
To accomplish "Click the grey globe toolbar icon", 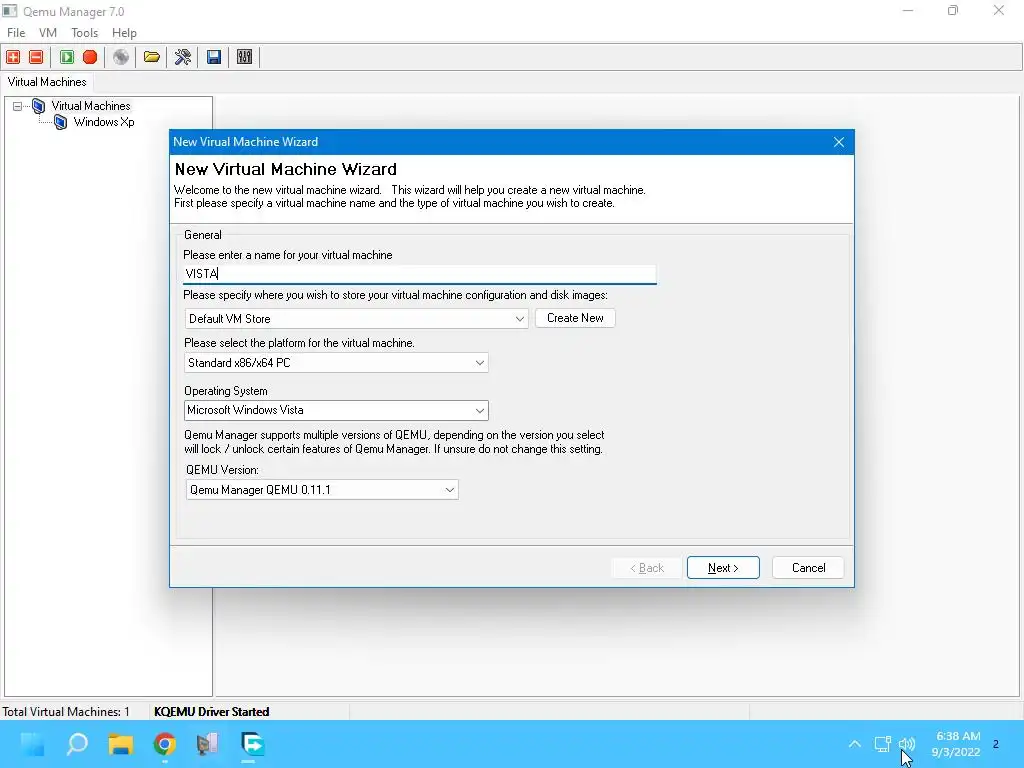I will coord(121,57).
